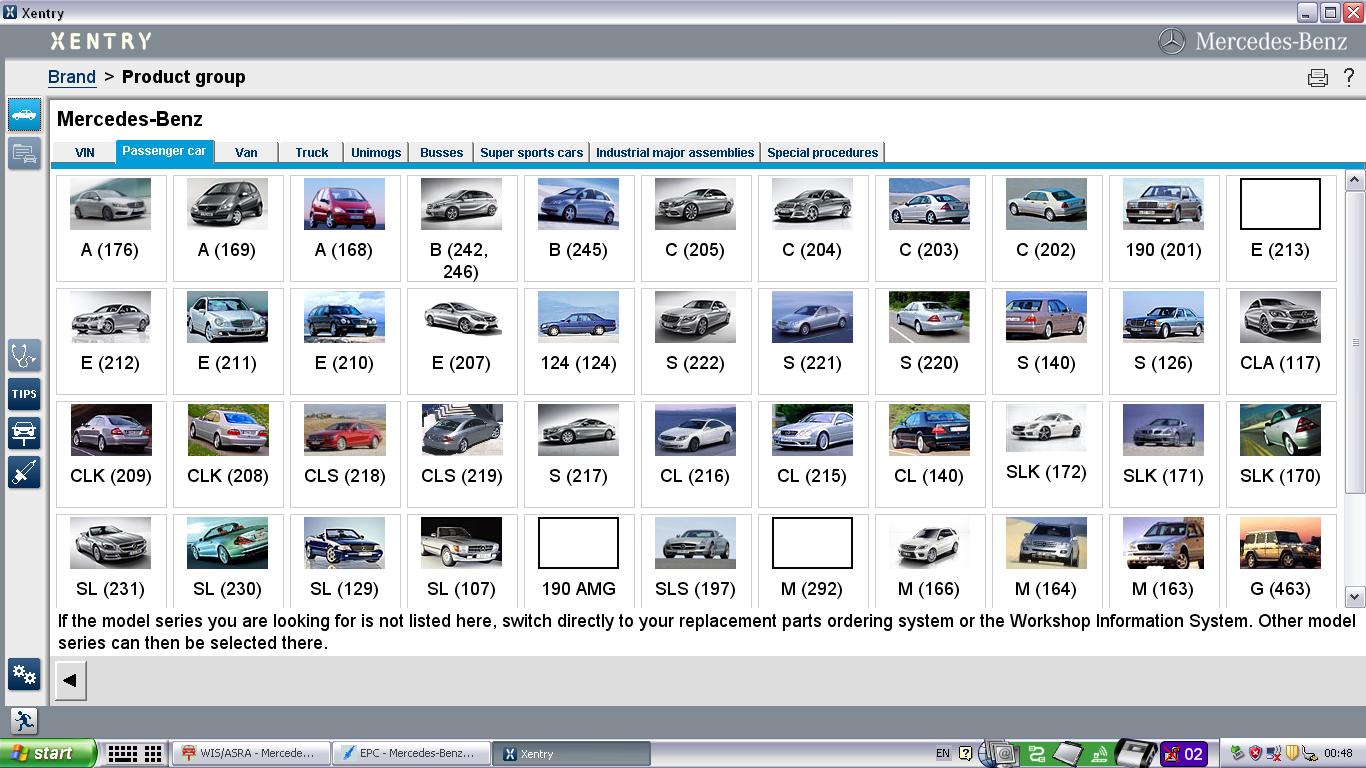
Task: Pick the E (211) model series
Action: pyautogui.click(x=227, y=341)
